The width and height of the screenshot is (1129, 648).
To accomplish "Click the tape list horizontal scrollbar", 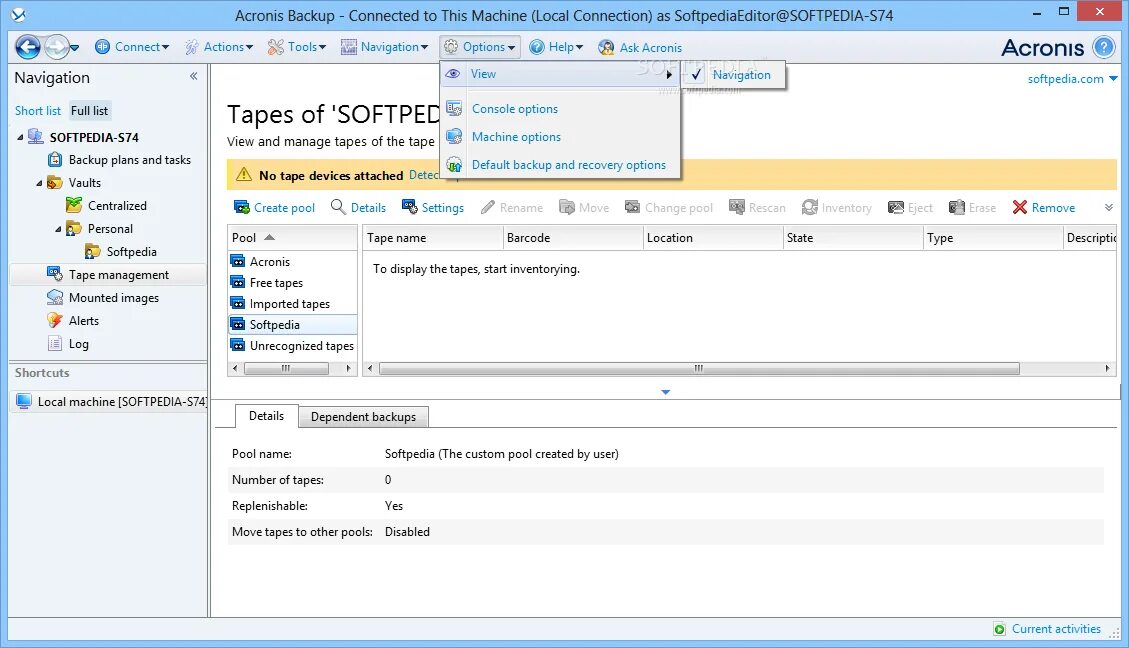I will tap(698, 369).
